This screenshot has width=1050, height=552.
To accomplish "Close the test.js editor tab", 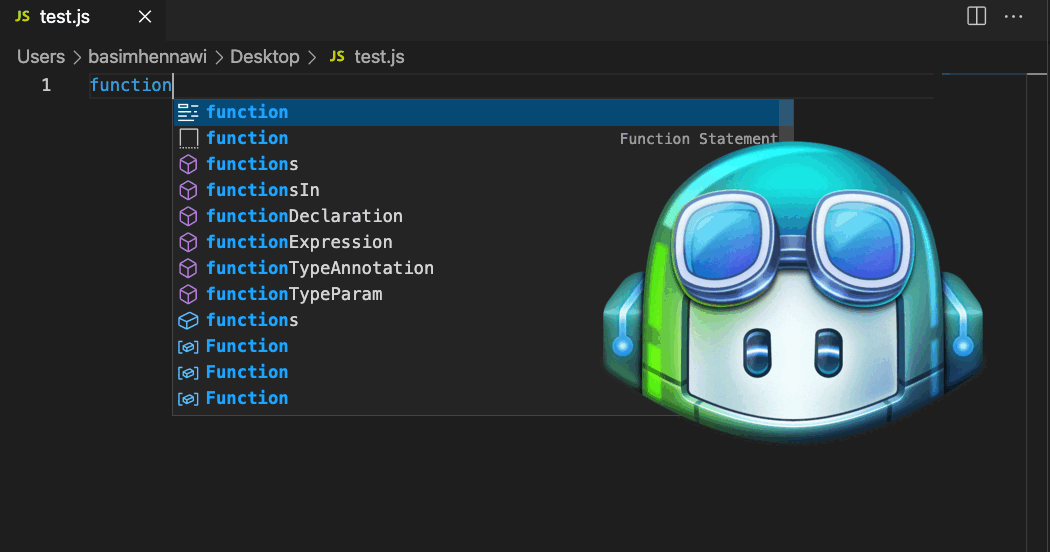I will pos(145,17).
